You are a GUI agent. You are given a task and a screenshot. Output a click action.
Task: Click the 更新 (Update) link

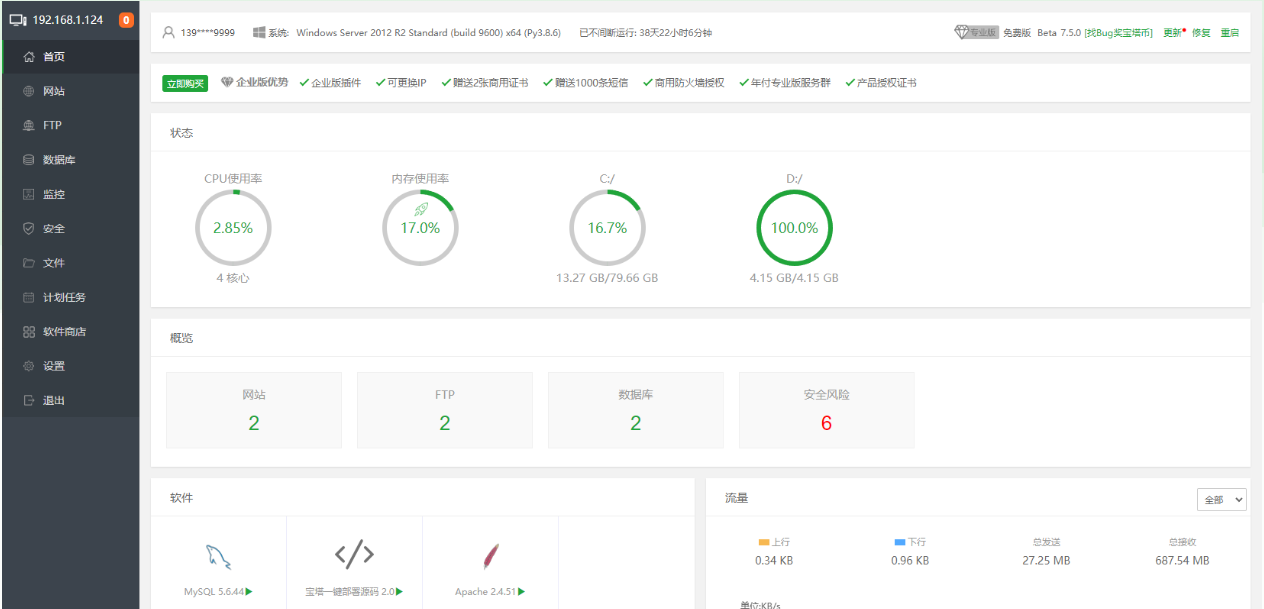pyautogui.click(x=1171, y=32)
